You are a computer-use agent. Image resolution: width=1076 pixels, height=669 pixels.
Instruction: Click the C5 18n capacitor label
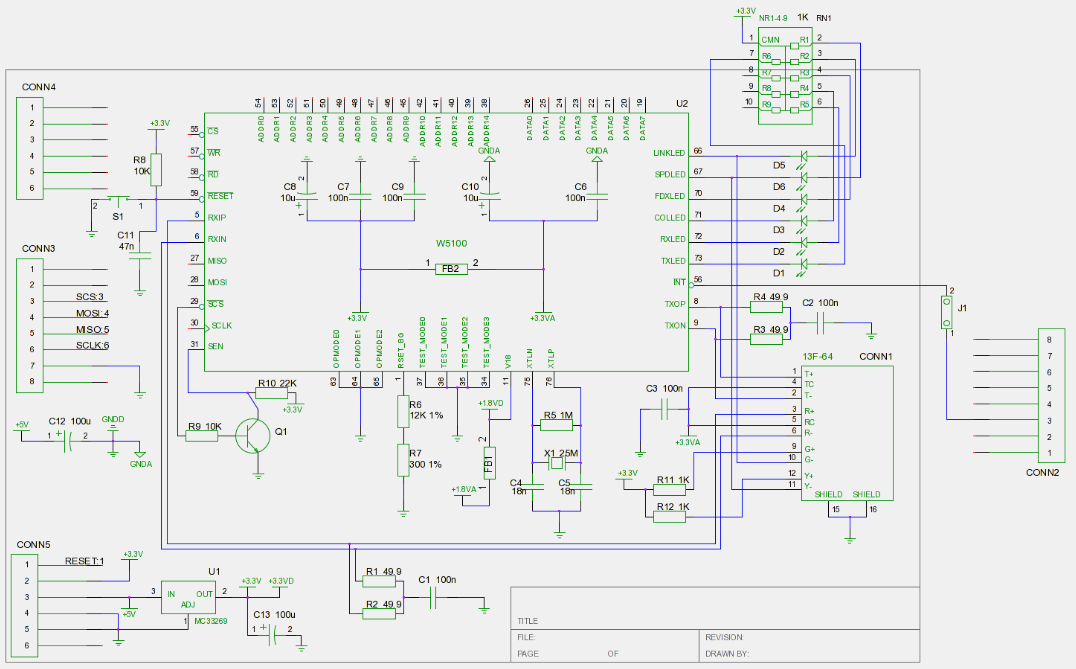(566, 487)
